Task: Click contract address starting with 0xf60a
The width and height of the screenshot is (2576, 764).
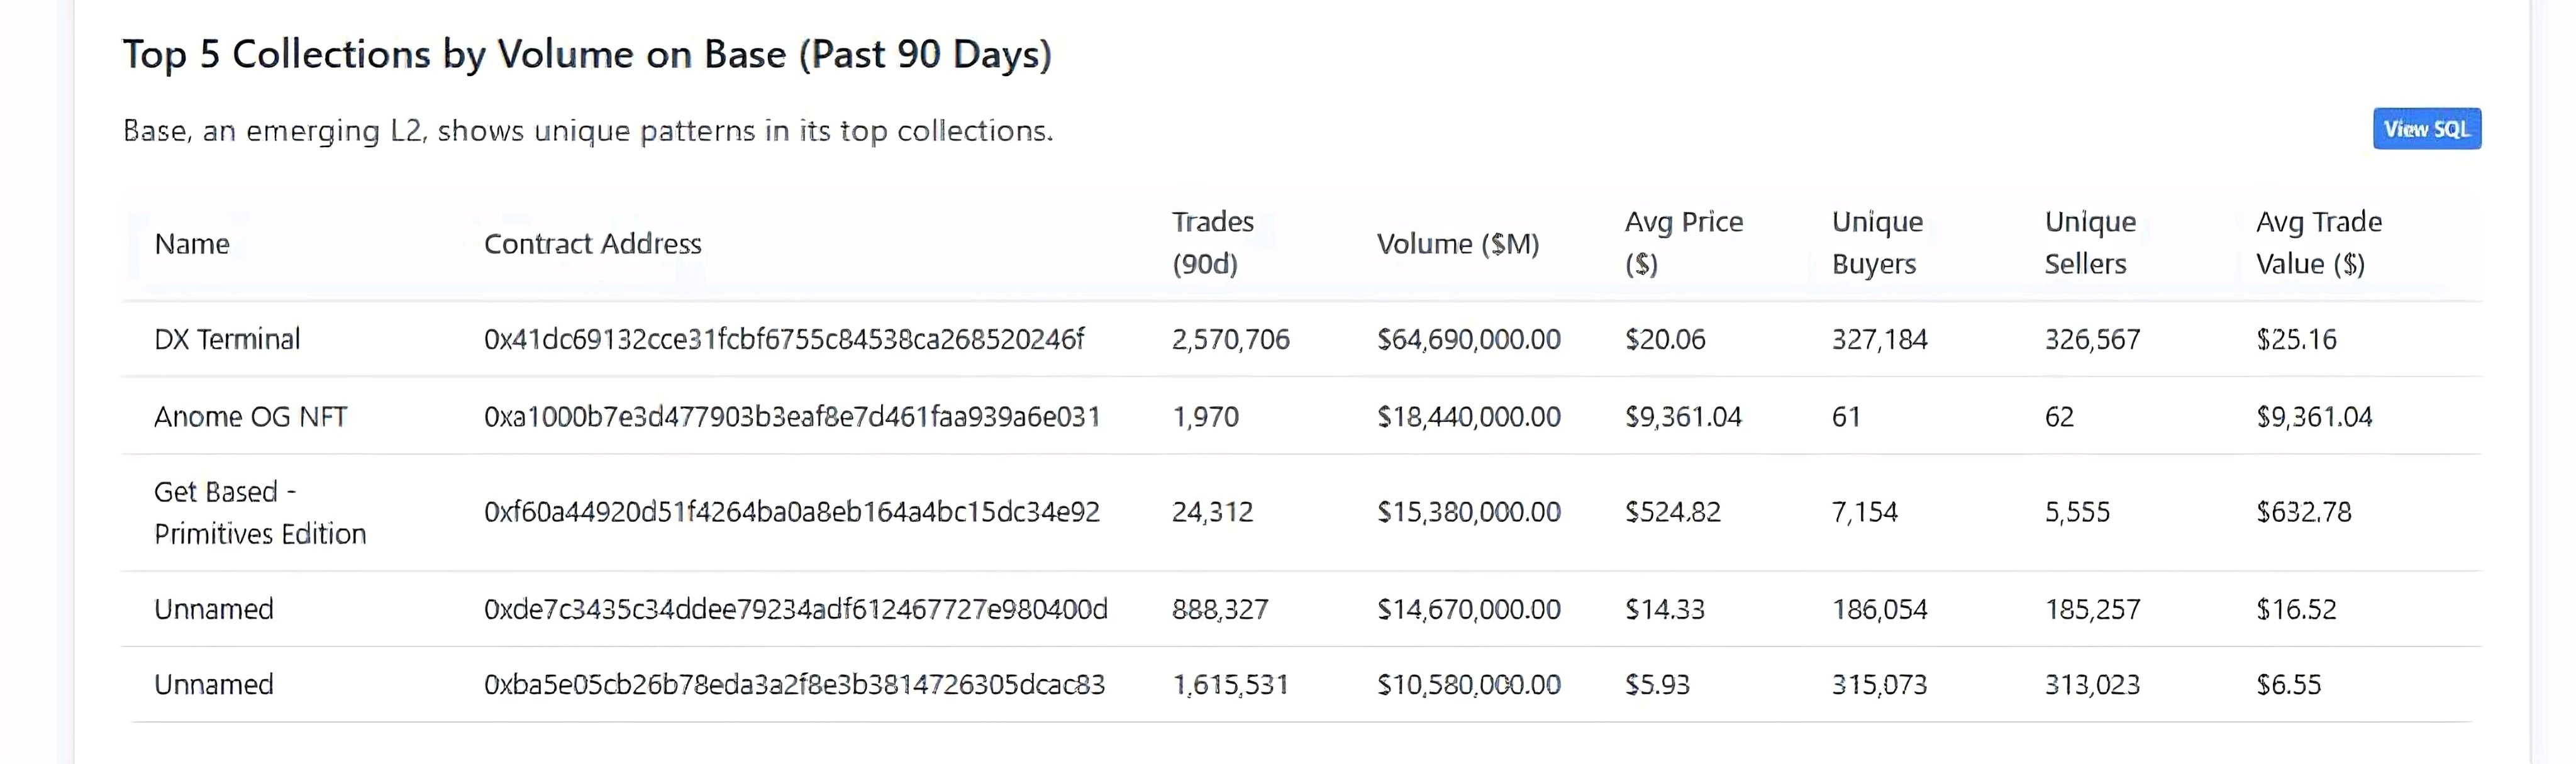Action: [791, 512]
